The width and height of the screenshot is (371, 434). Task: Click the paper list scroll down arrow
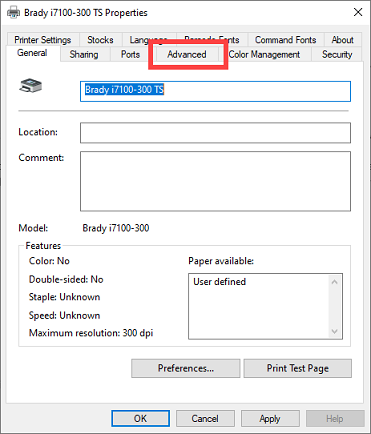(335, 331)
